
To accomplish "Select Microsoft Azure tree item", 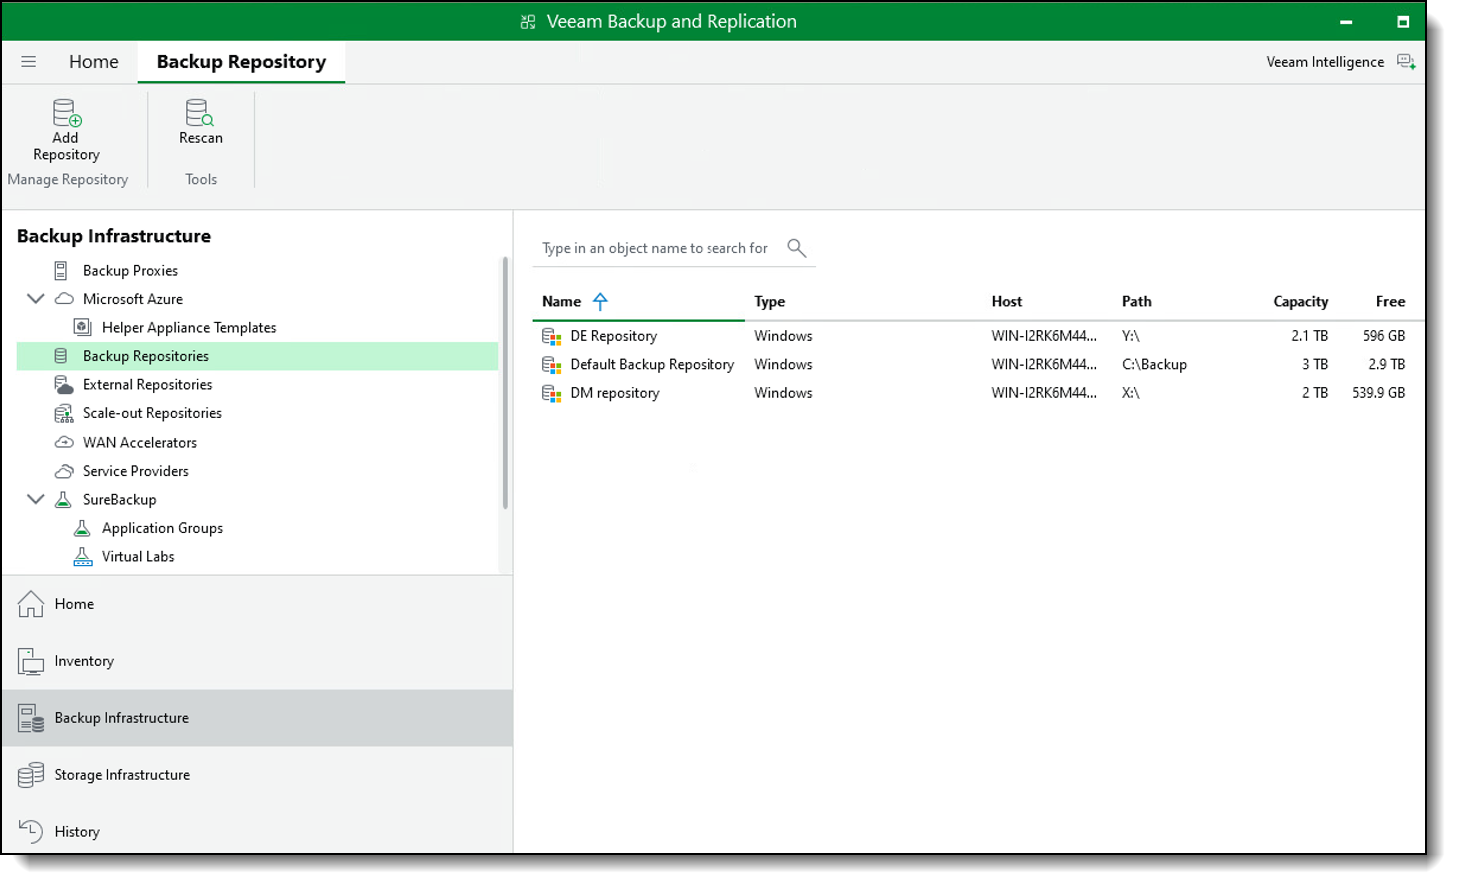I will pyautogui.click(x=133, y=299).
